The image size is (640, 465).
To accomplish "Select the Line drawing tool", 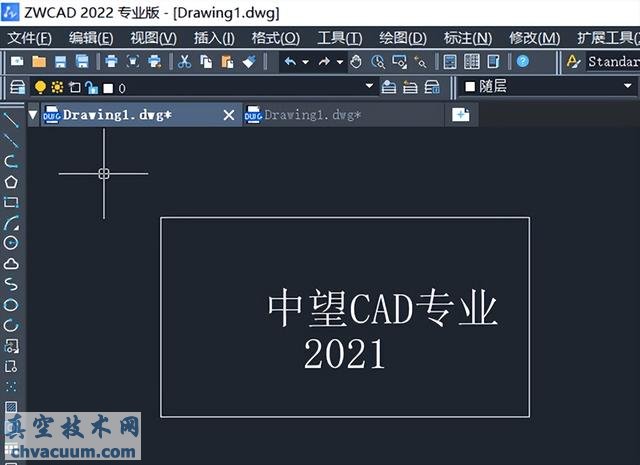I will [11, 119].
